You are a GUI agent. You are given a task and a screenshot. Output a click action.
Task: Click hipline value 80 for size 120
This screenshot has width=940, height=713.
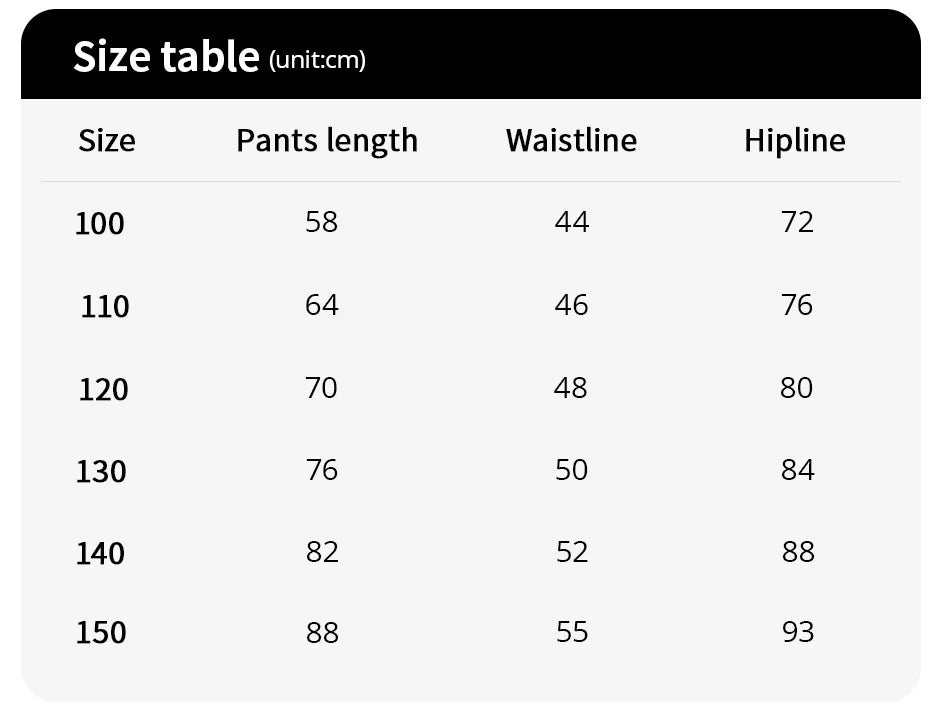click(797, 388)
